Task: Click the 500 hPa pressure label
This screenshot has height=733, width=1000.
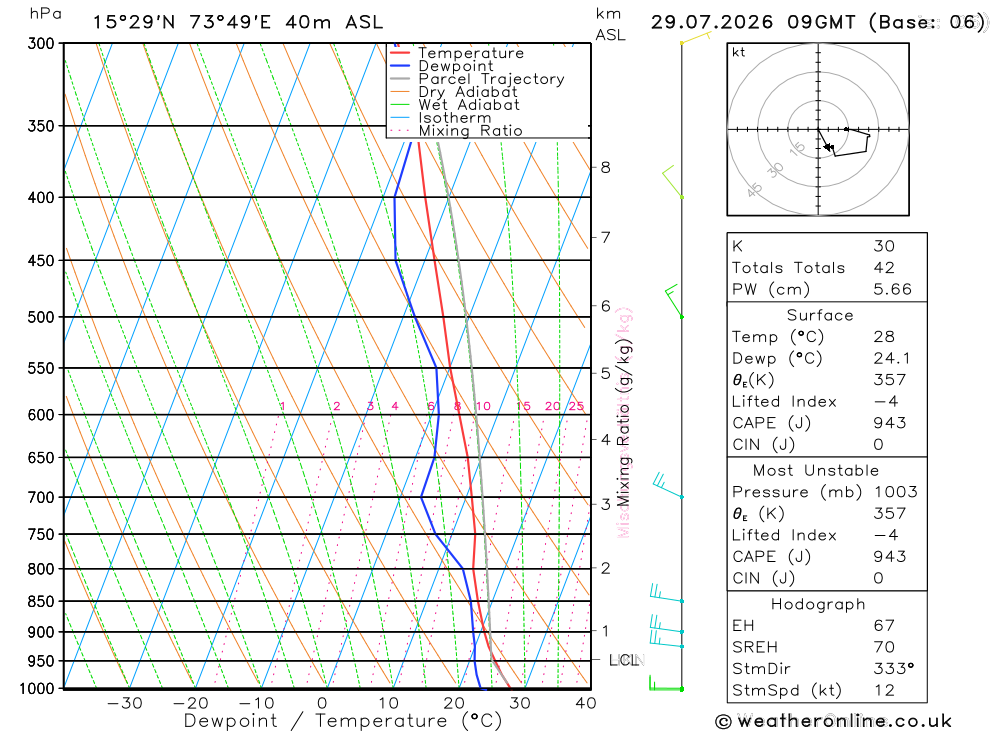Action: (41, 317)
